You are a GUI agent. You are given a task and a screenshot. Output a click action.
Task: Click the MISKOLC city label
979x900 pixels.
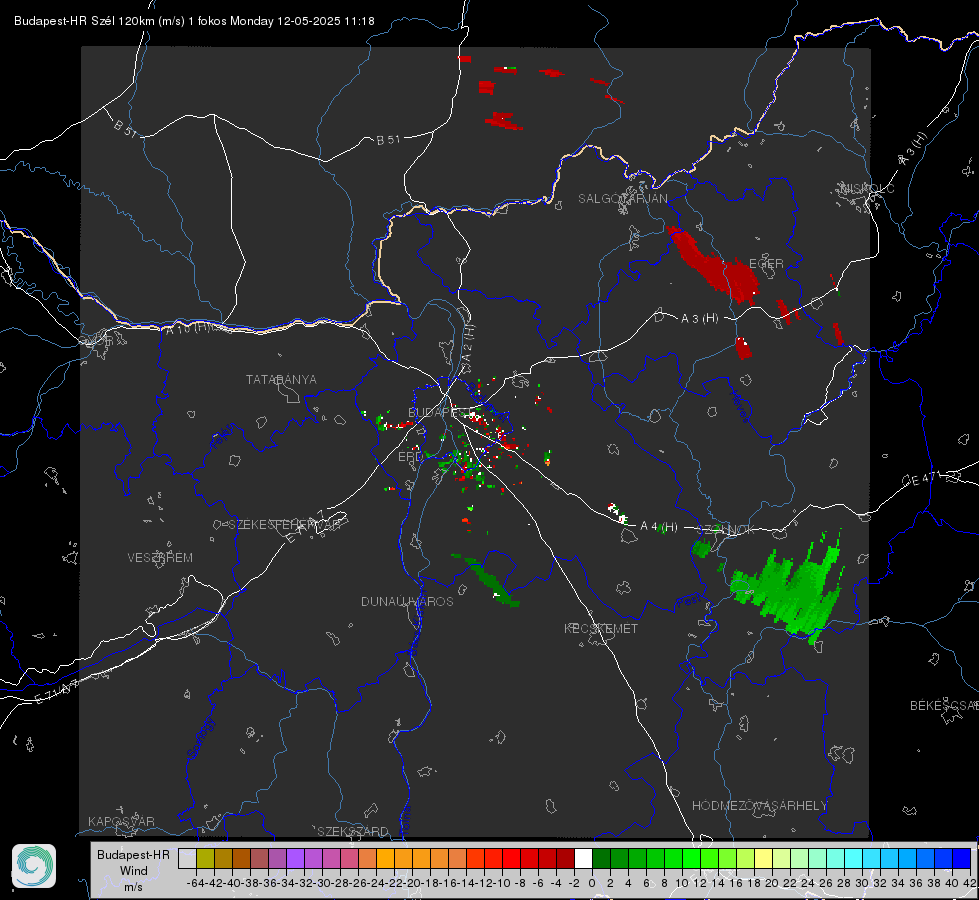click(x=867, y=188)
